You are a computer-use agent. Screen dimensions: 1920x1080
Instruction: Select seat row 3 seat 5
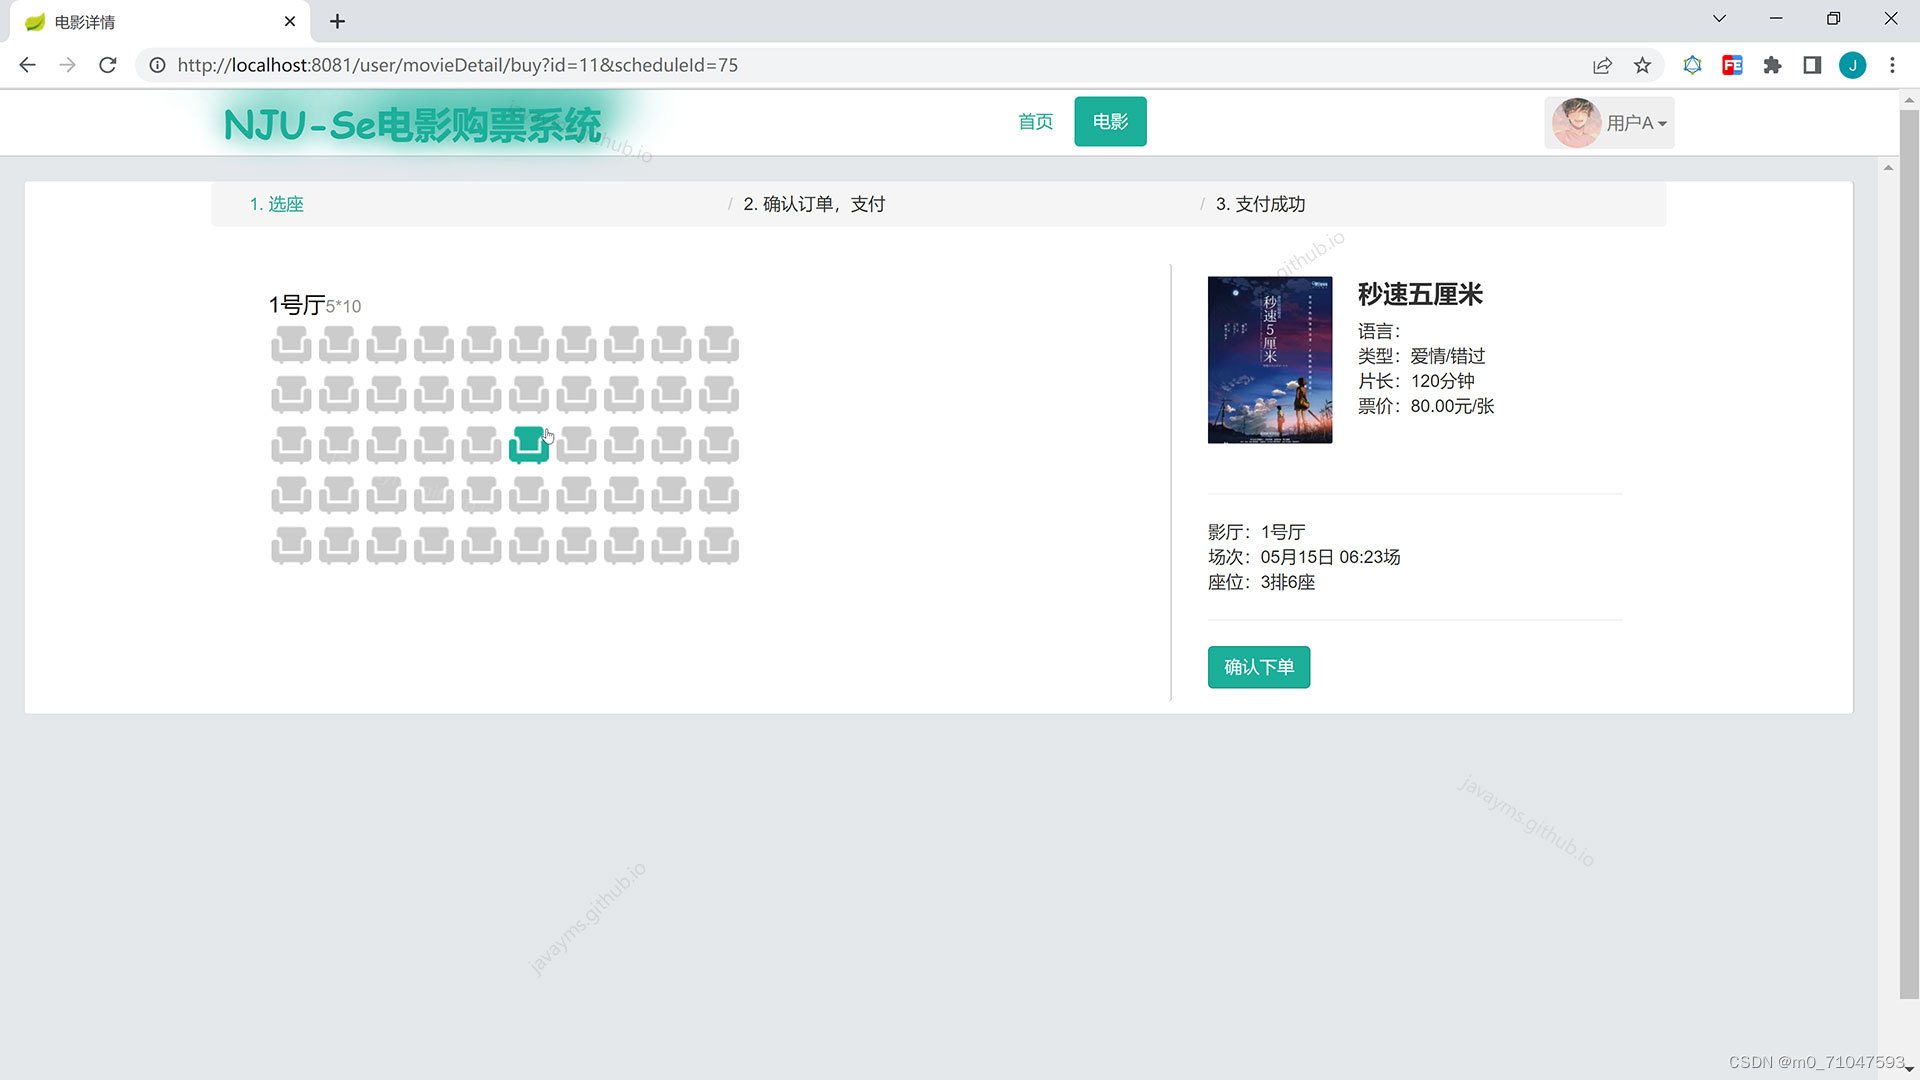pyautogui.click(x=481, y=445)
